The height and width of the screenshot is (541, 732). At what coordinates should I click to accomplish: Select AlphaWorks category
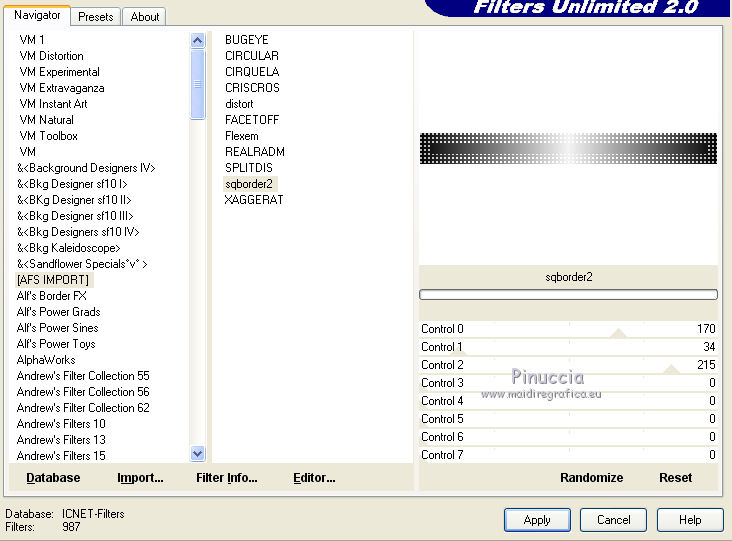tap(46, 360)
